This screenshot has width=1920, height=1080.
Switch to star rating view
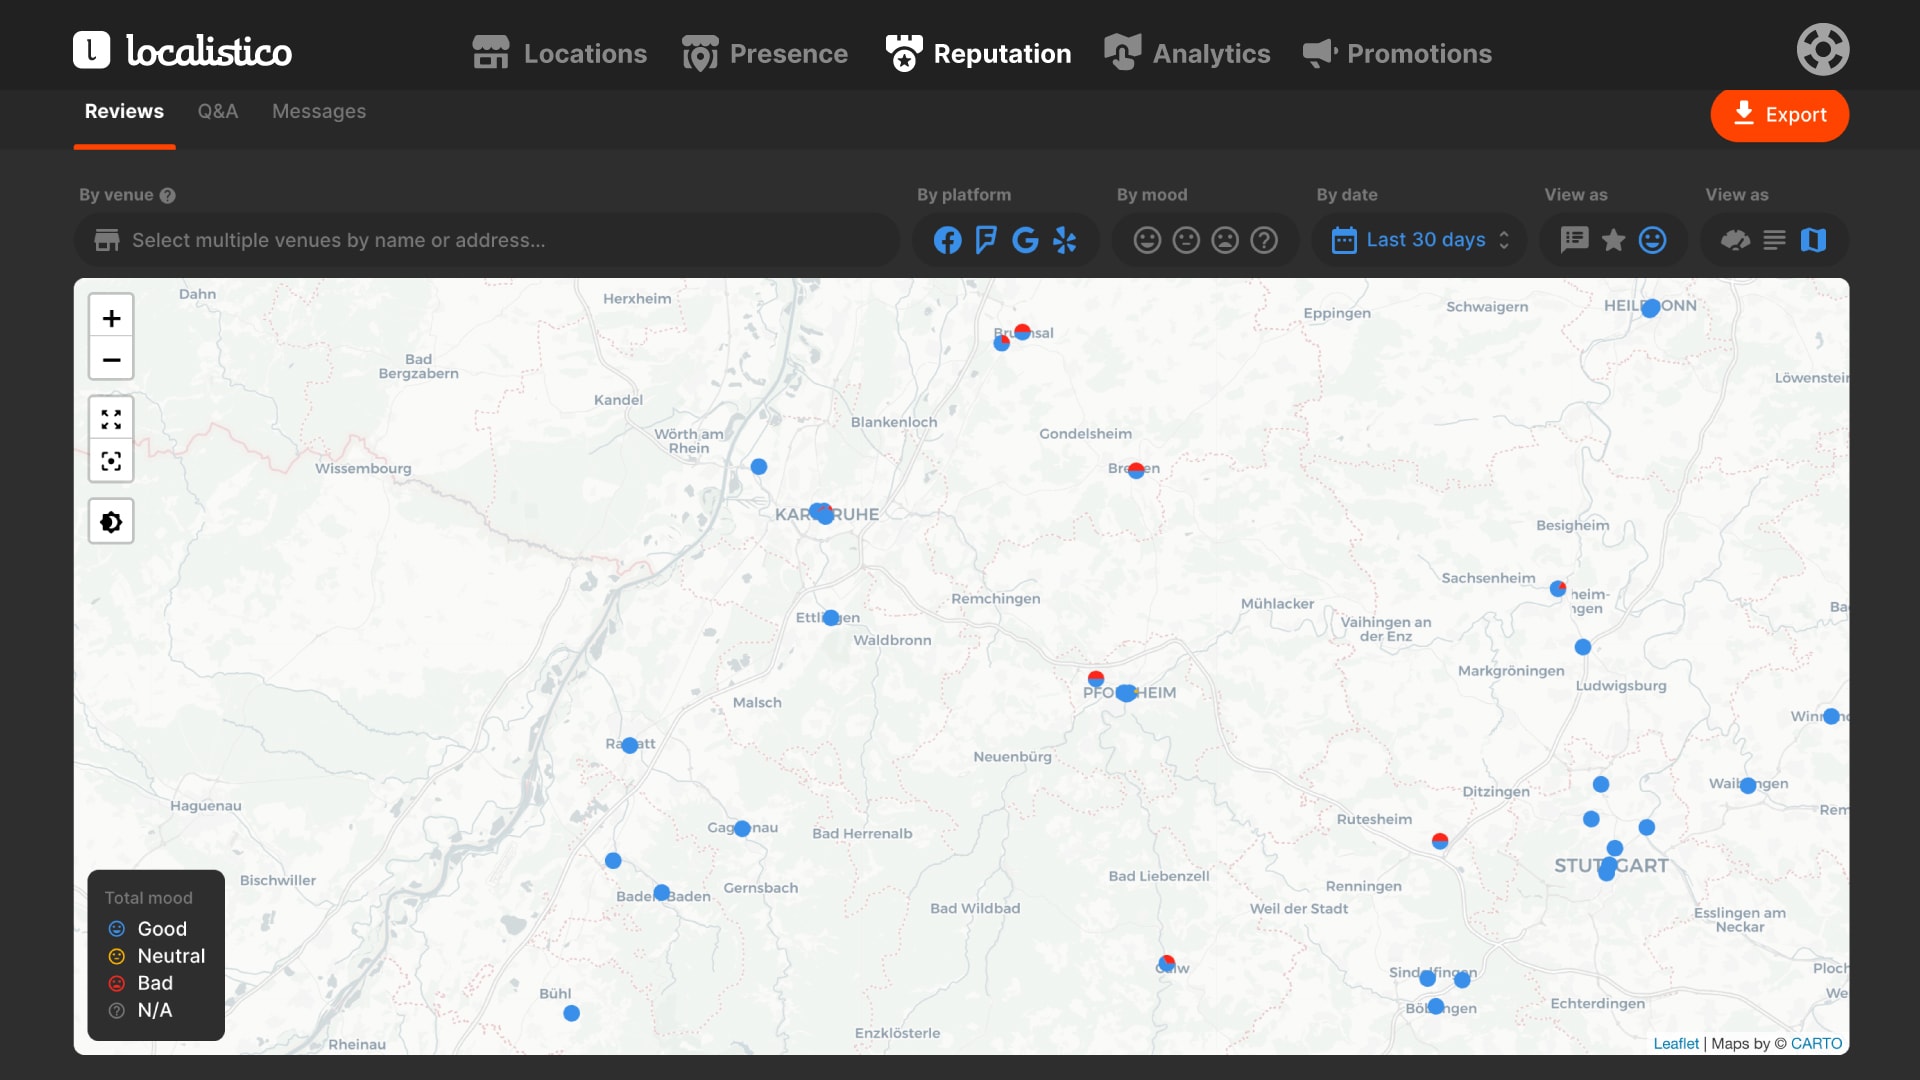1613,240
